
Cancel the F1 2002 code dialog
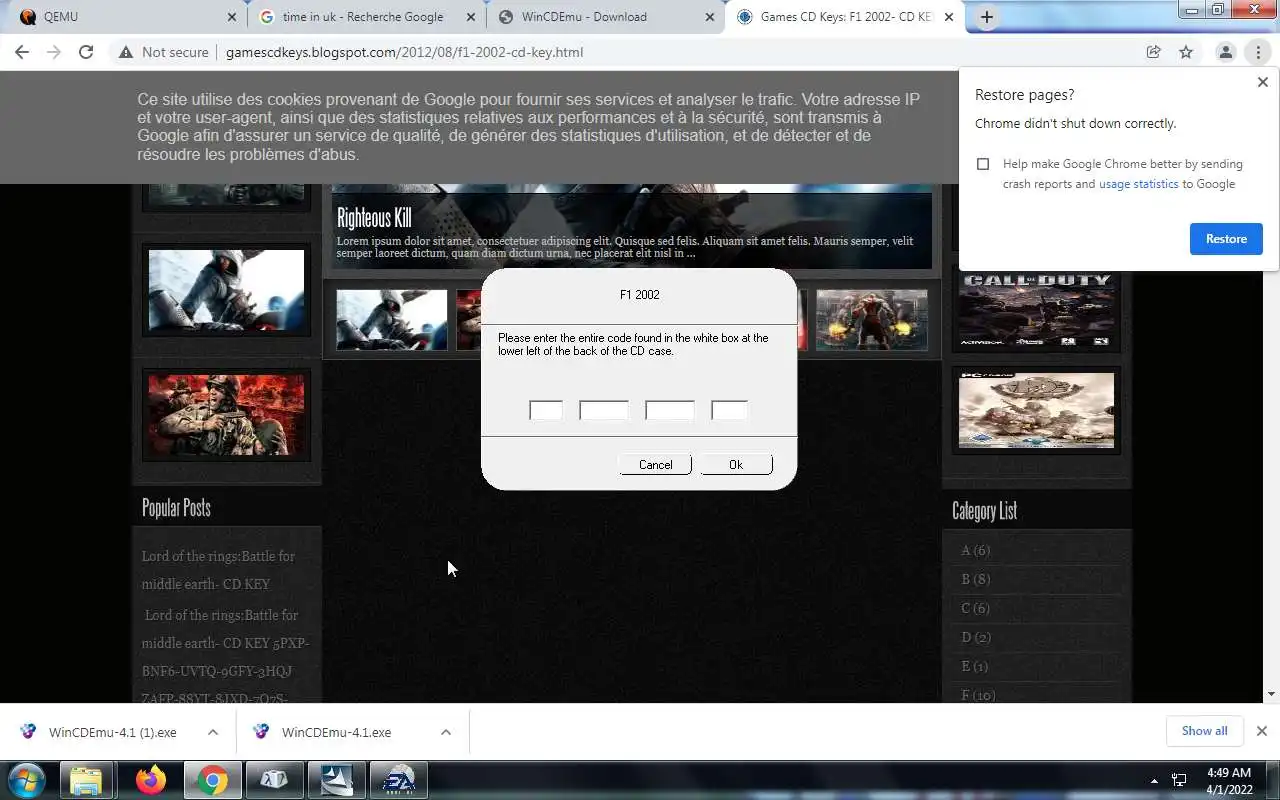[x=656, y=464]
